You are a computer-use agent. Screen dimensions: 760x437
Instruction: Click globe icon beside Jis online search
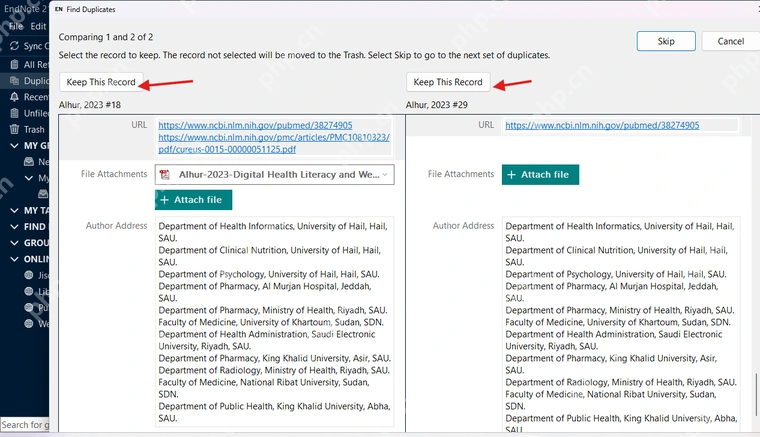click(29, 275)
